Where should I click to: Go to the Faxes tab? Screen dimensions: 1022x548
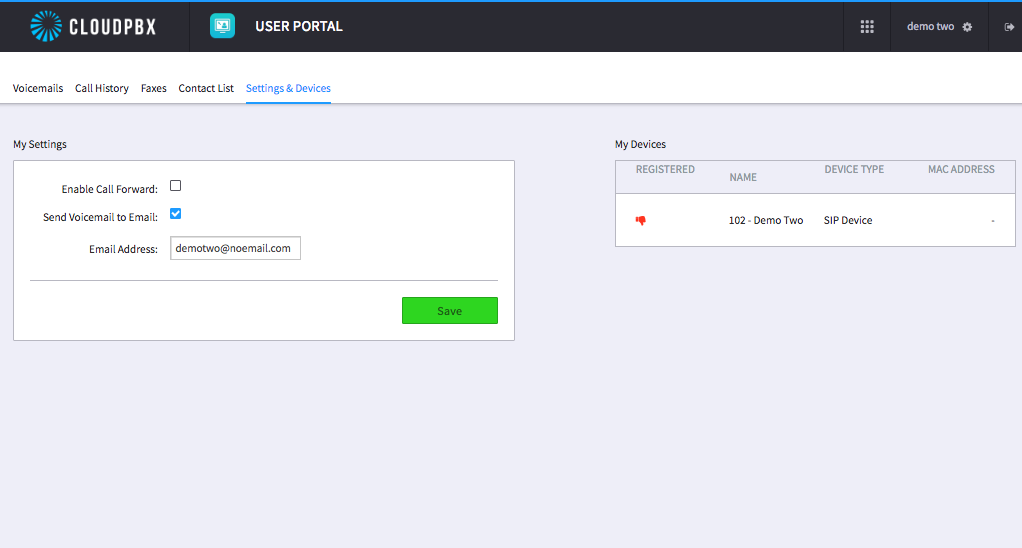(x=153, y=88)
